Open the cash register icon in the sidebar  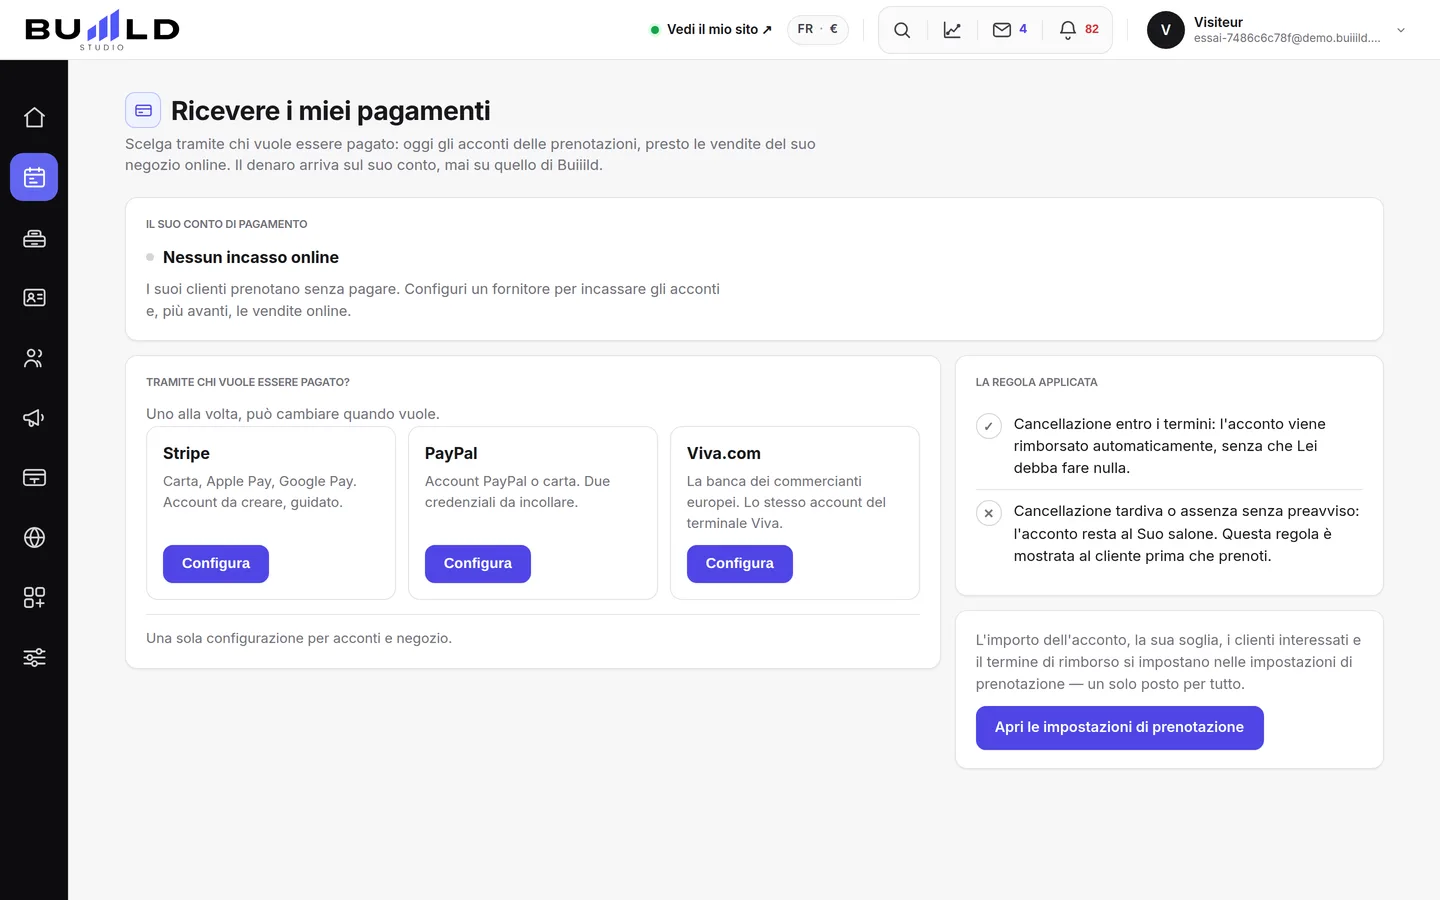(34, 238)
